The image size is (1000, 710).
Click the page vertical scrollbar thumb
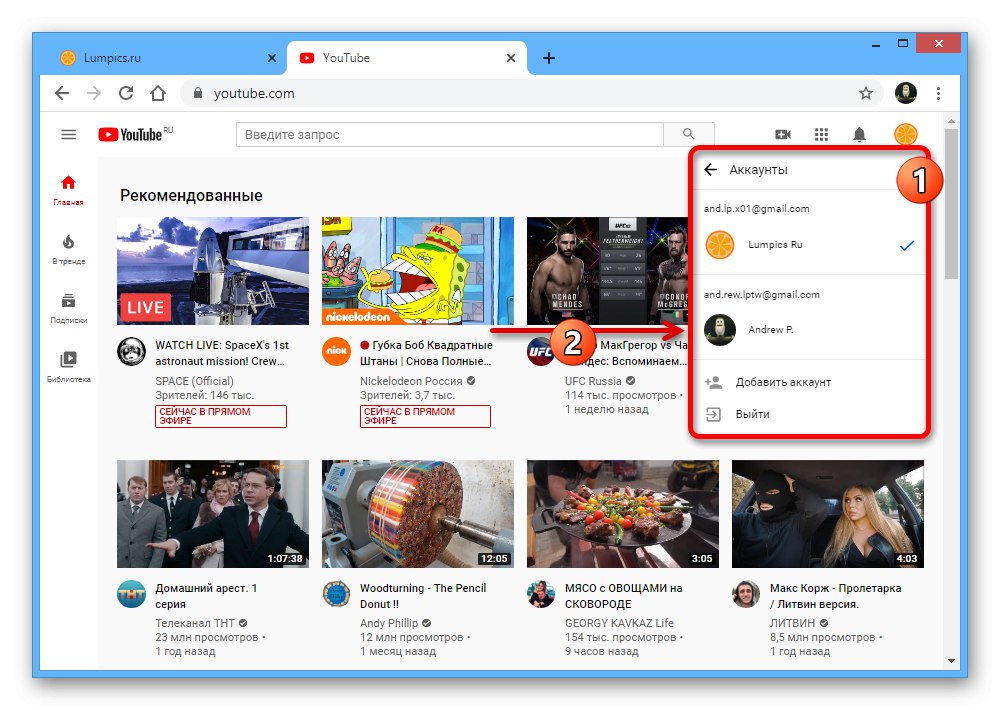(951, 204)
